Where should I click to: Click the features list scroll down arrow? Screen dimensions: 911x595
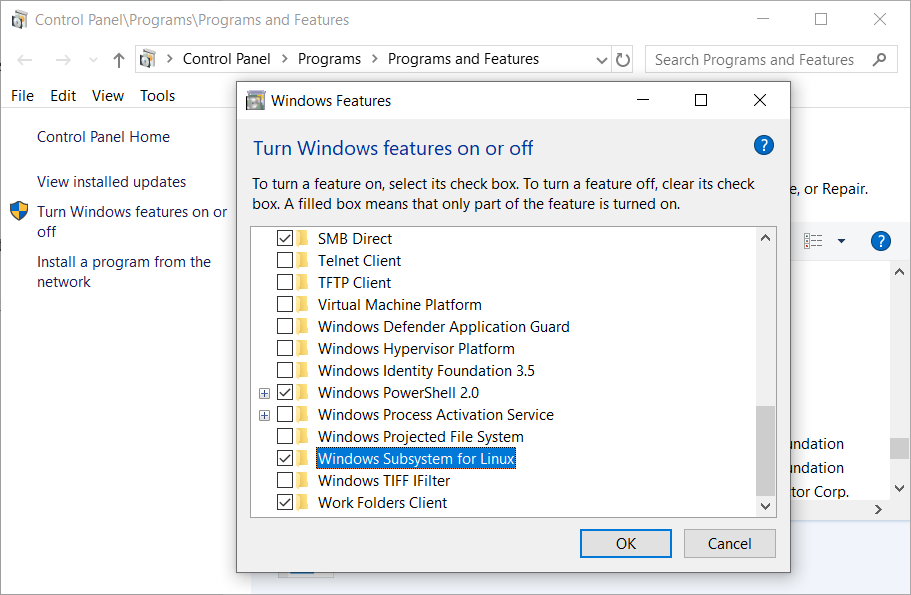pos(765,506)
